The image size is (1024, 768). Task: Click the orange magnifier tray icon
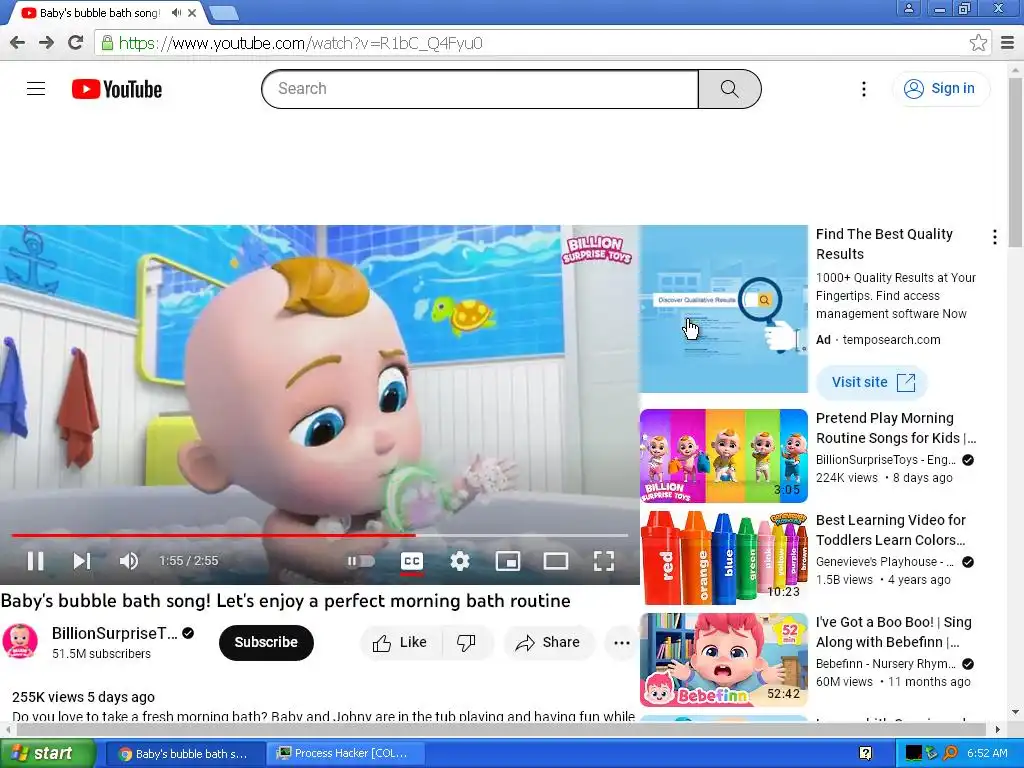point(950,753)
